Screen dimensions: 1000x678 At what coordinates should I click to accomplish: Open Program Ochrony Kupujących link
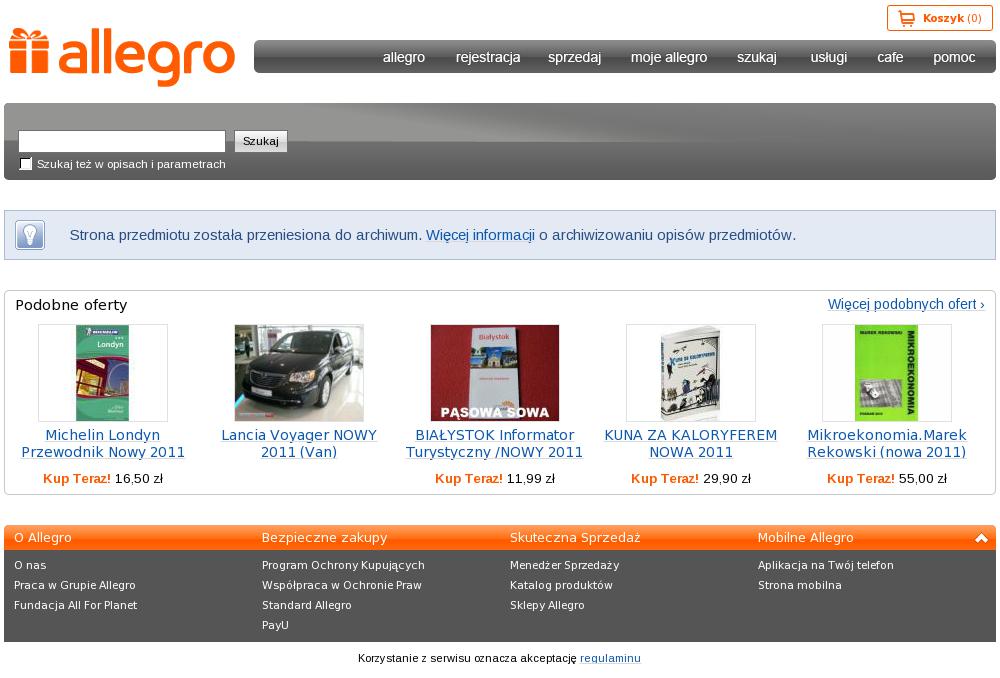coord(343,565)
